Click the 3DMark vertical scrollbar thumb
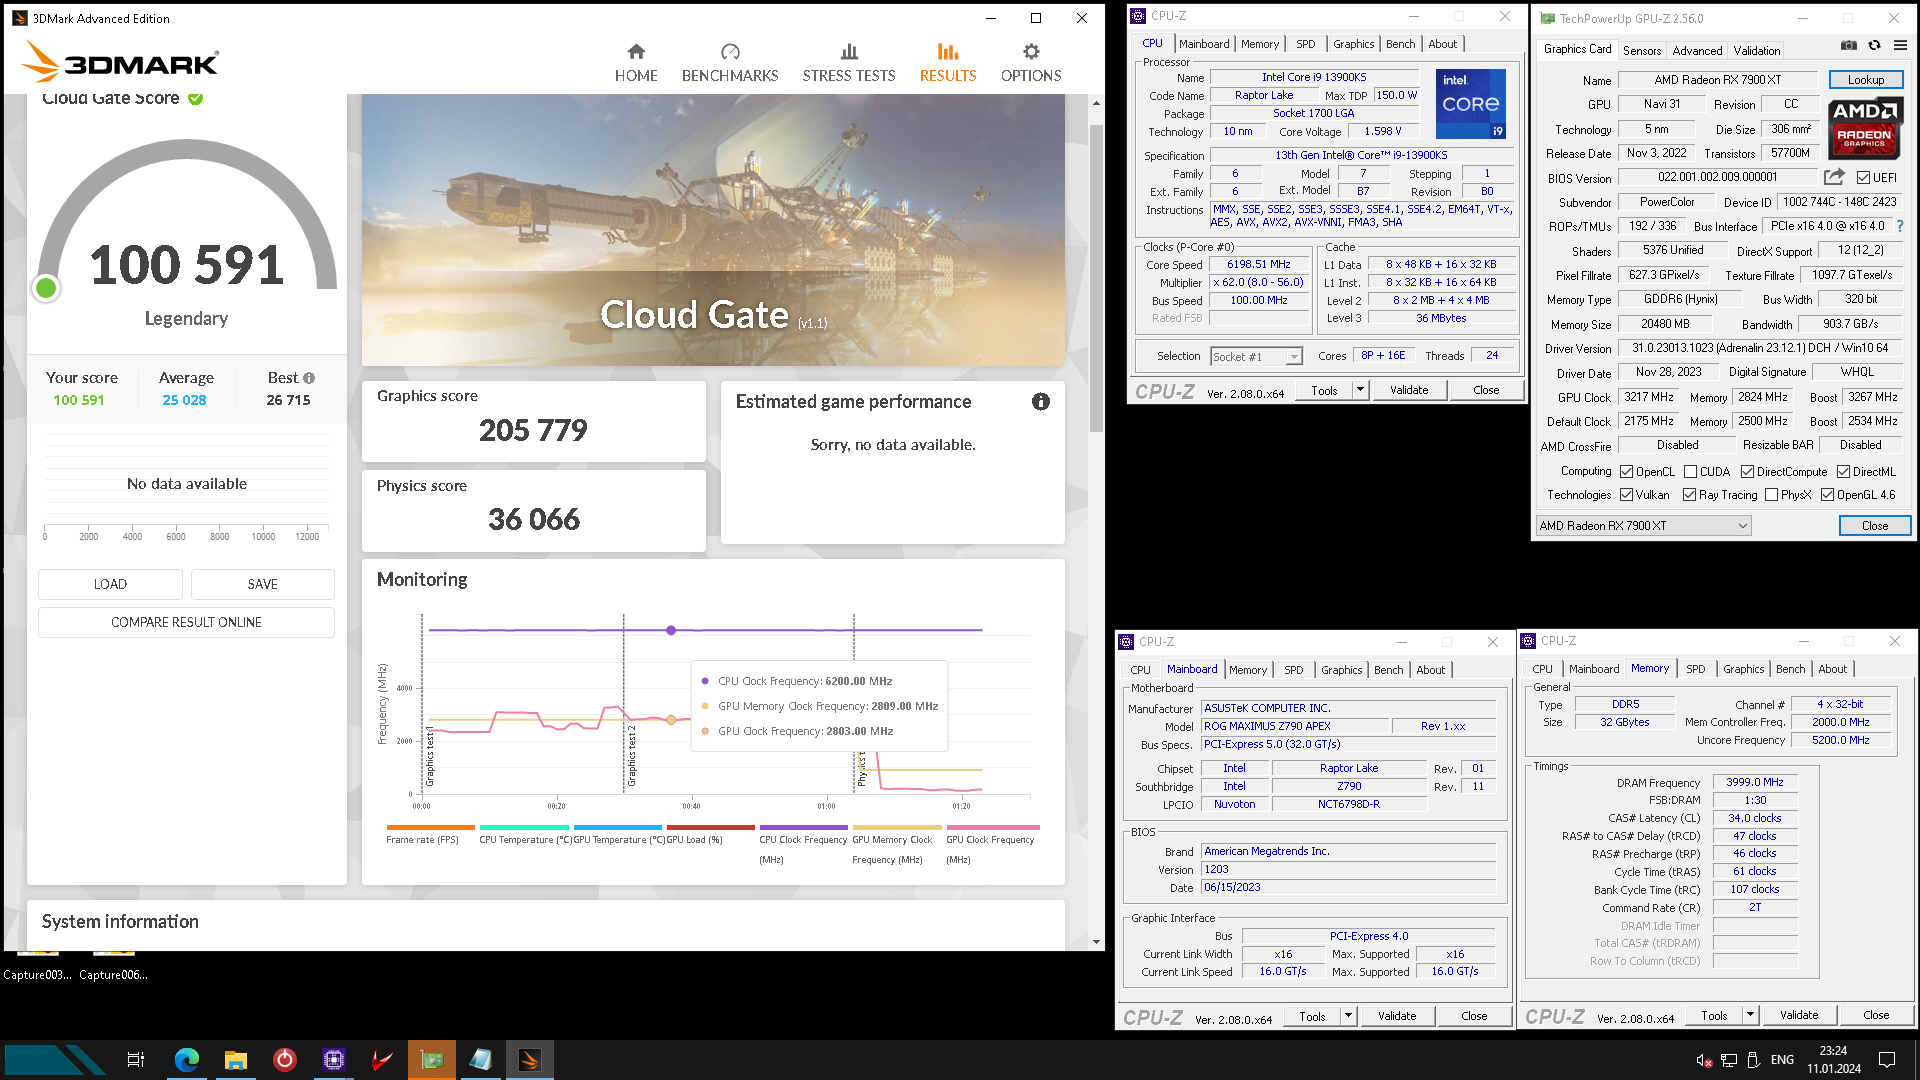1920x1080 pixels. click(x=1096, y=278)
